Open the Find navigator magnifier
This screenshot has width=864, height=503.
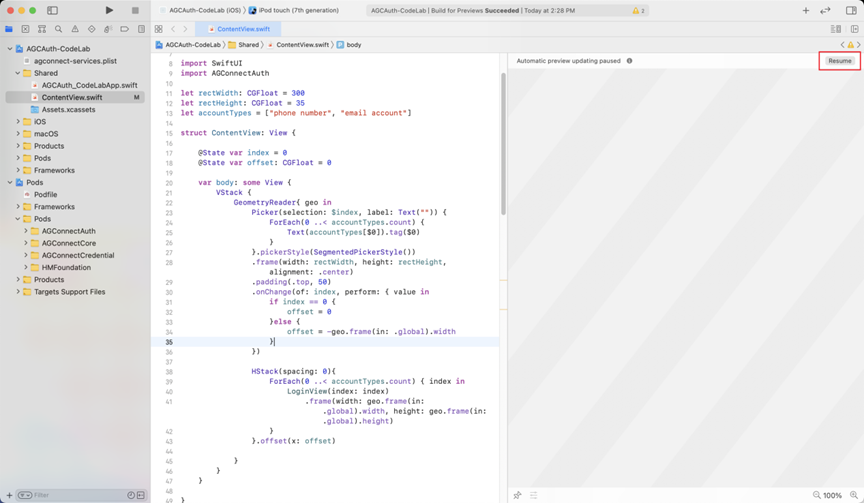pos(58,29)
